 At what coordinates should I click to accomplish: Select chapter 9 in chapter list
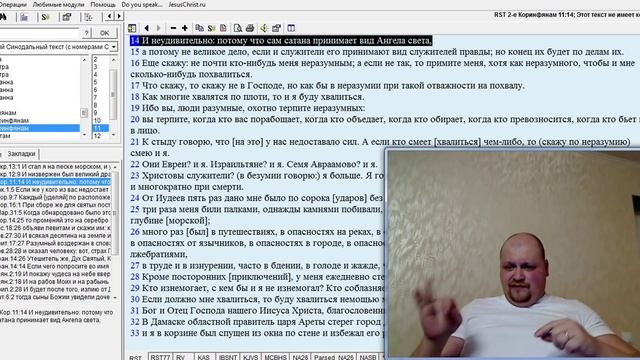coord(100,113)
